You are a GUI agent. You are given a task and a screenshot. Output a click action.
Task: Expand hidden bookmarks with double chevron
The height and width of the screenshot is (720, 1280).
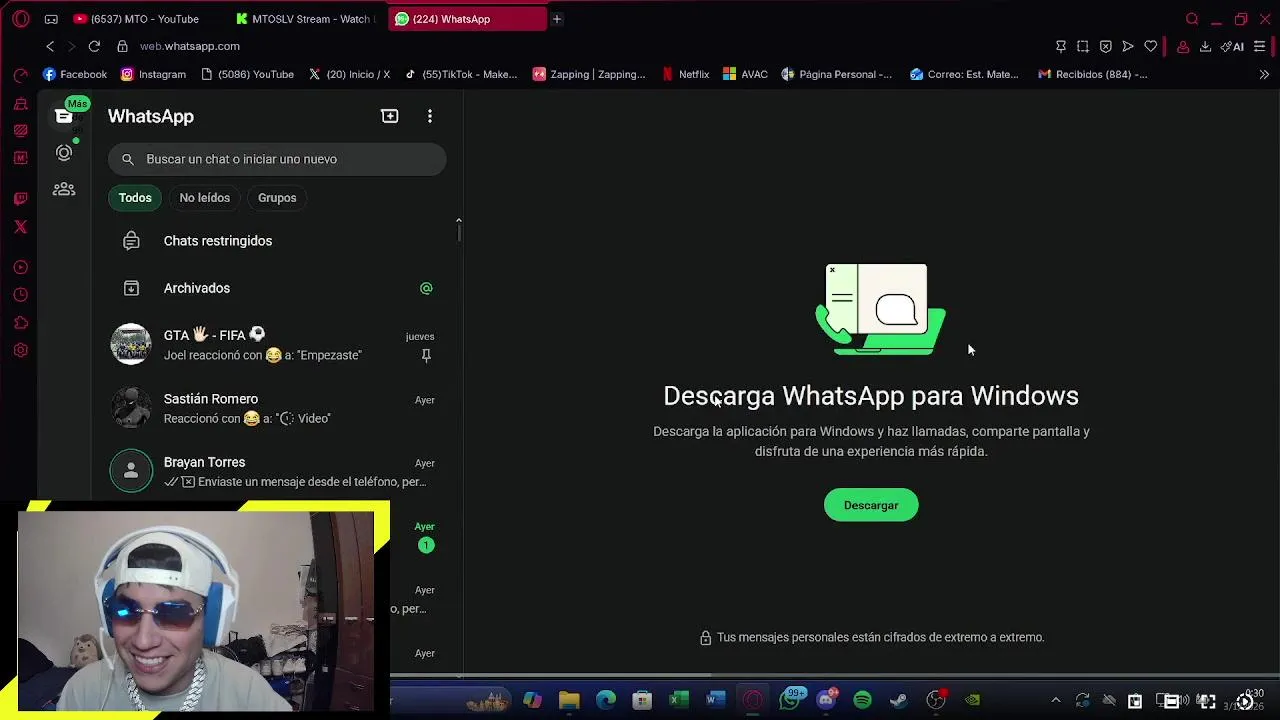pos(1264,74)
